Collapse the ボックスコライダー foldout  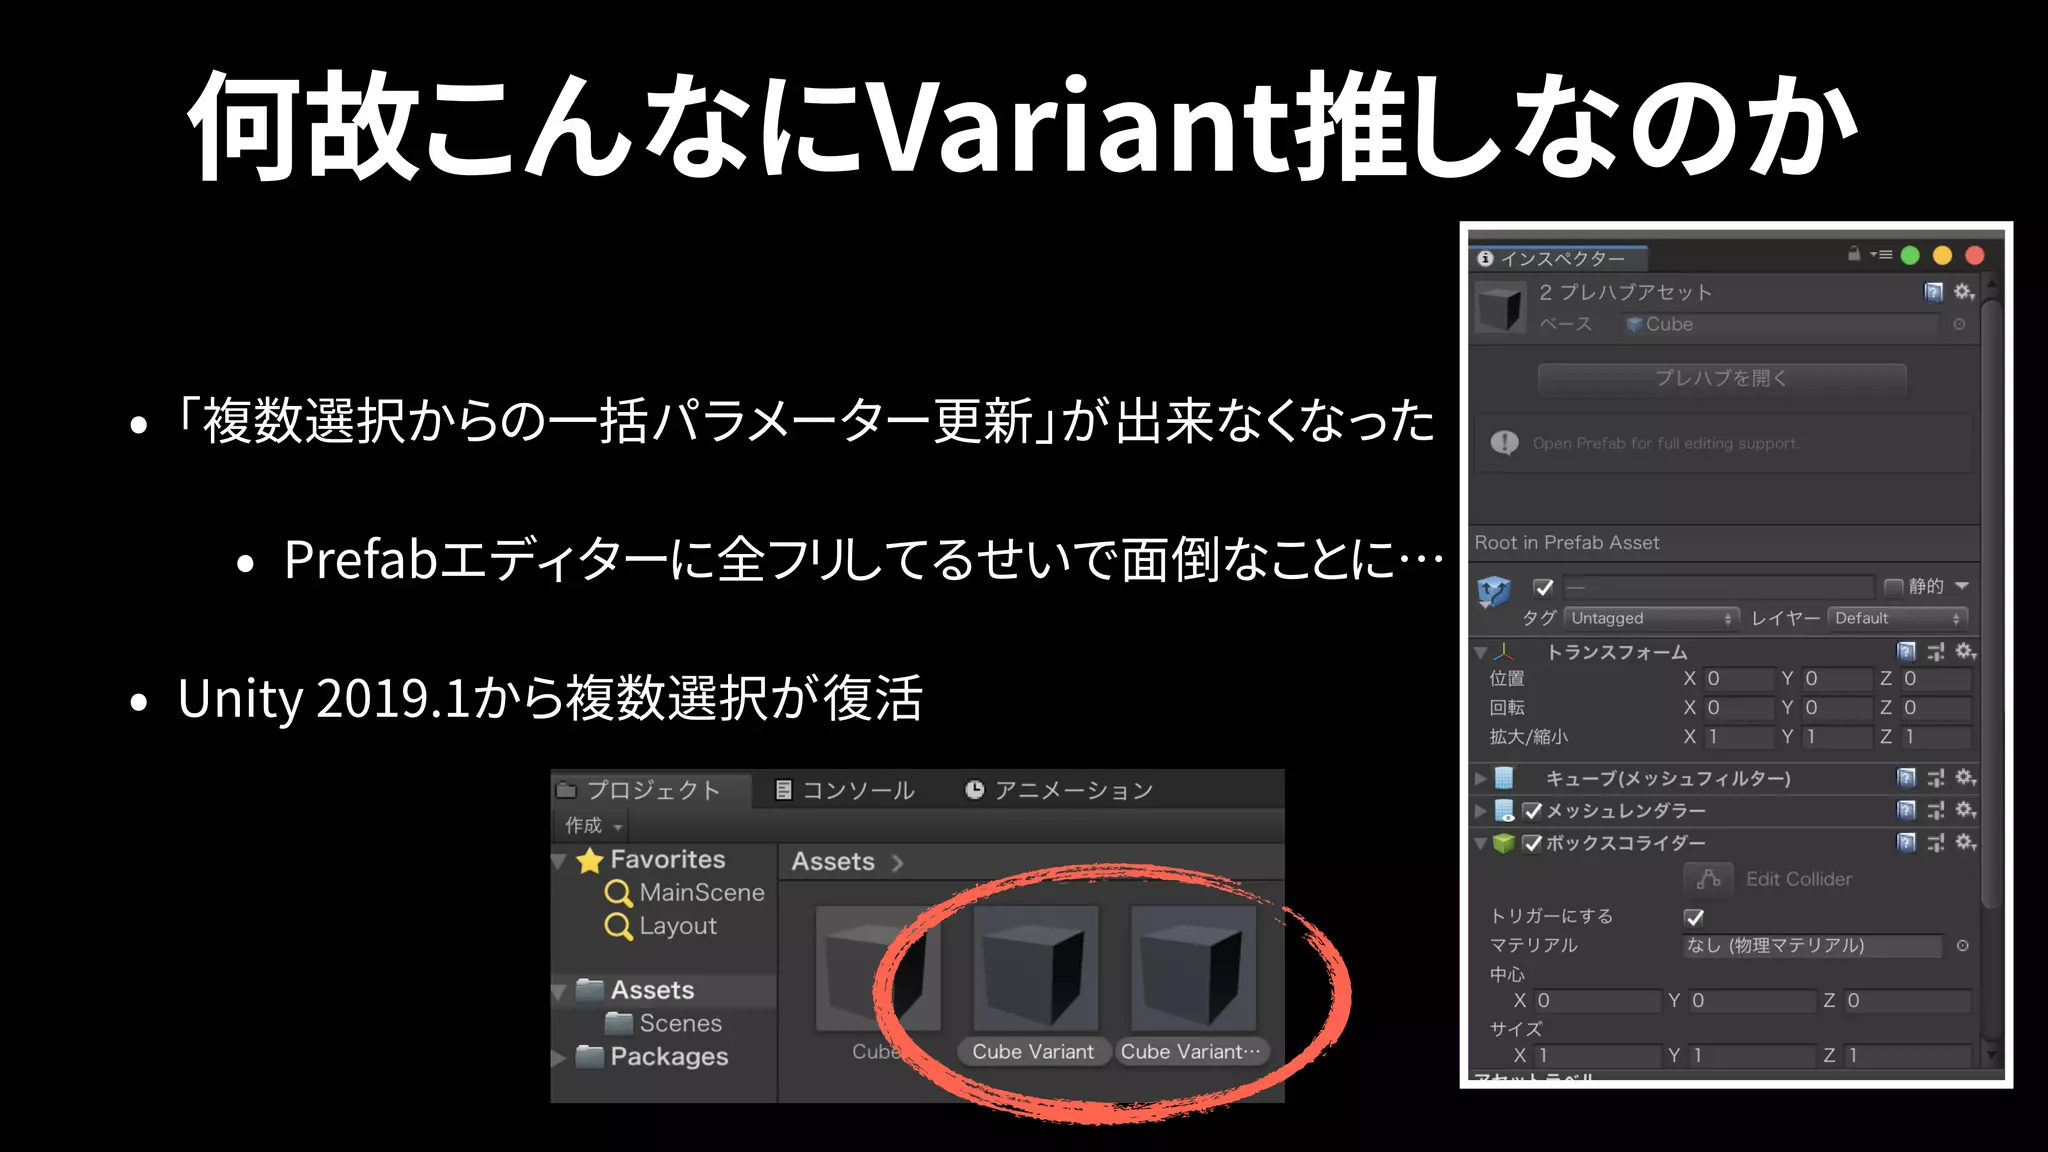click(1480, 844)
